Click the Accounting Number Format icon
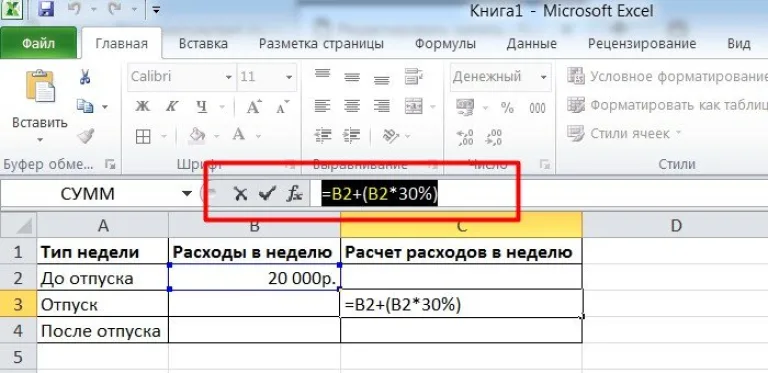The height and width of the screenshot is (373, 768). coord(465,106)
